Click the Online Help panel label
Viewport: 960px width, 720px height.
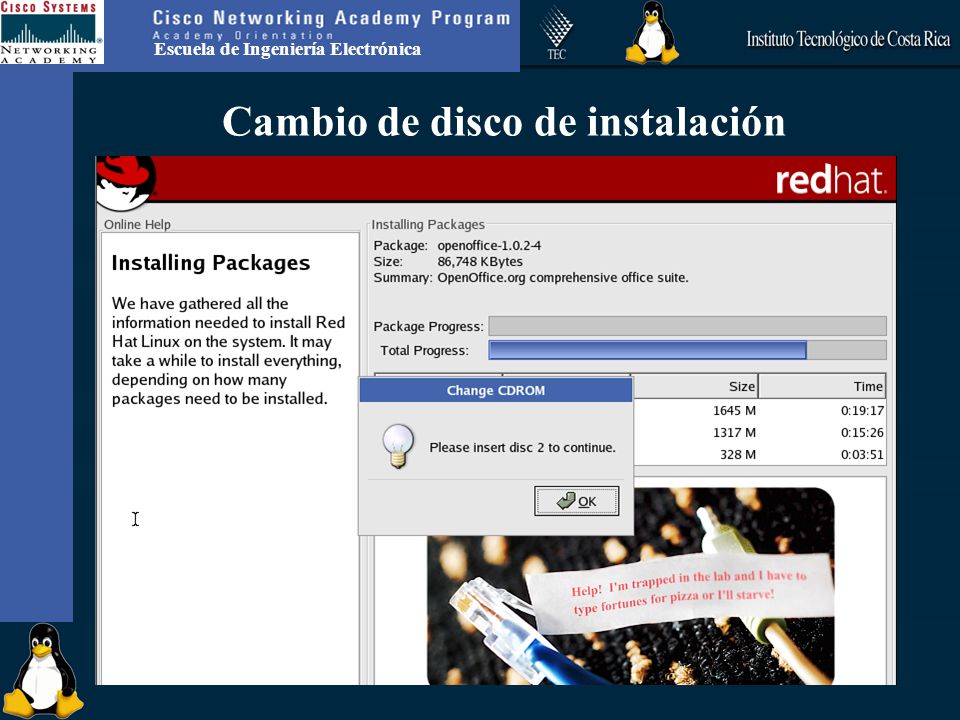(137, 224)
